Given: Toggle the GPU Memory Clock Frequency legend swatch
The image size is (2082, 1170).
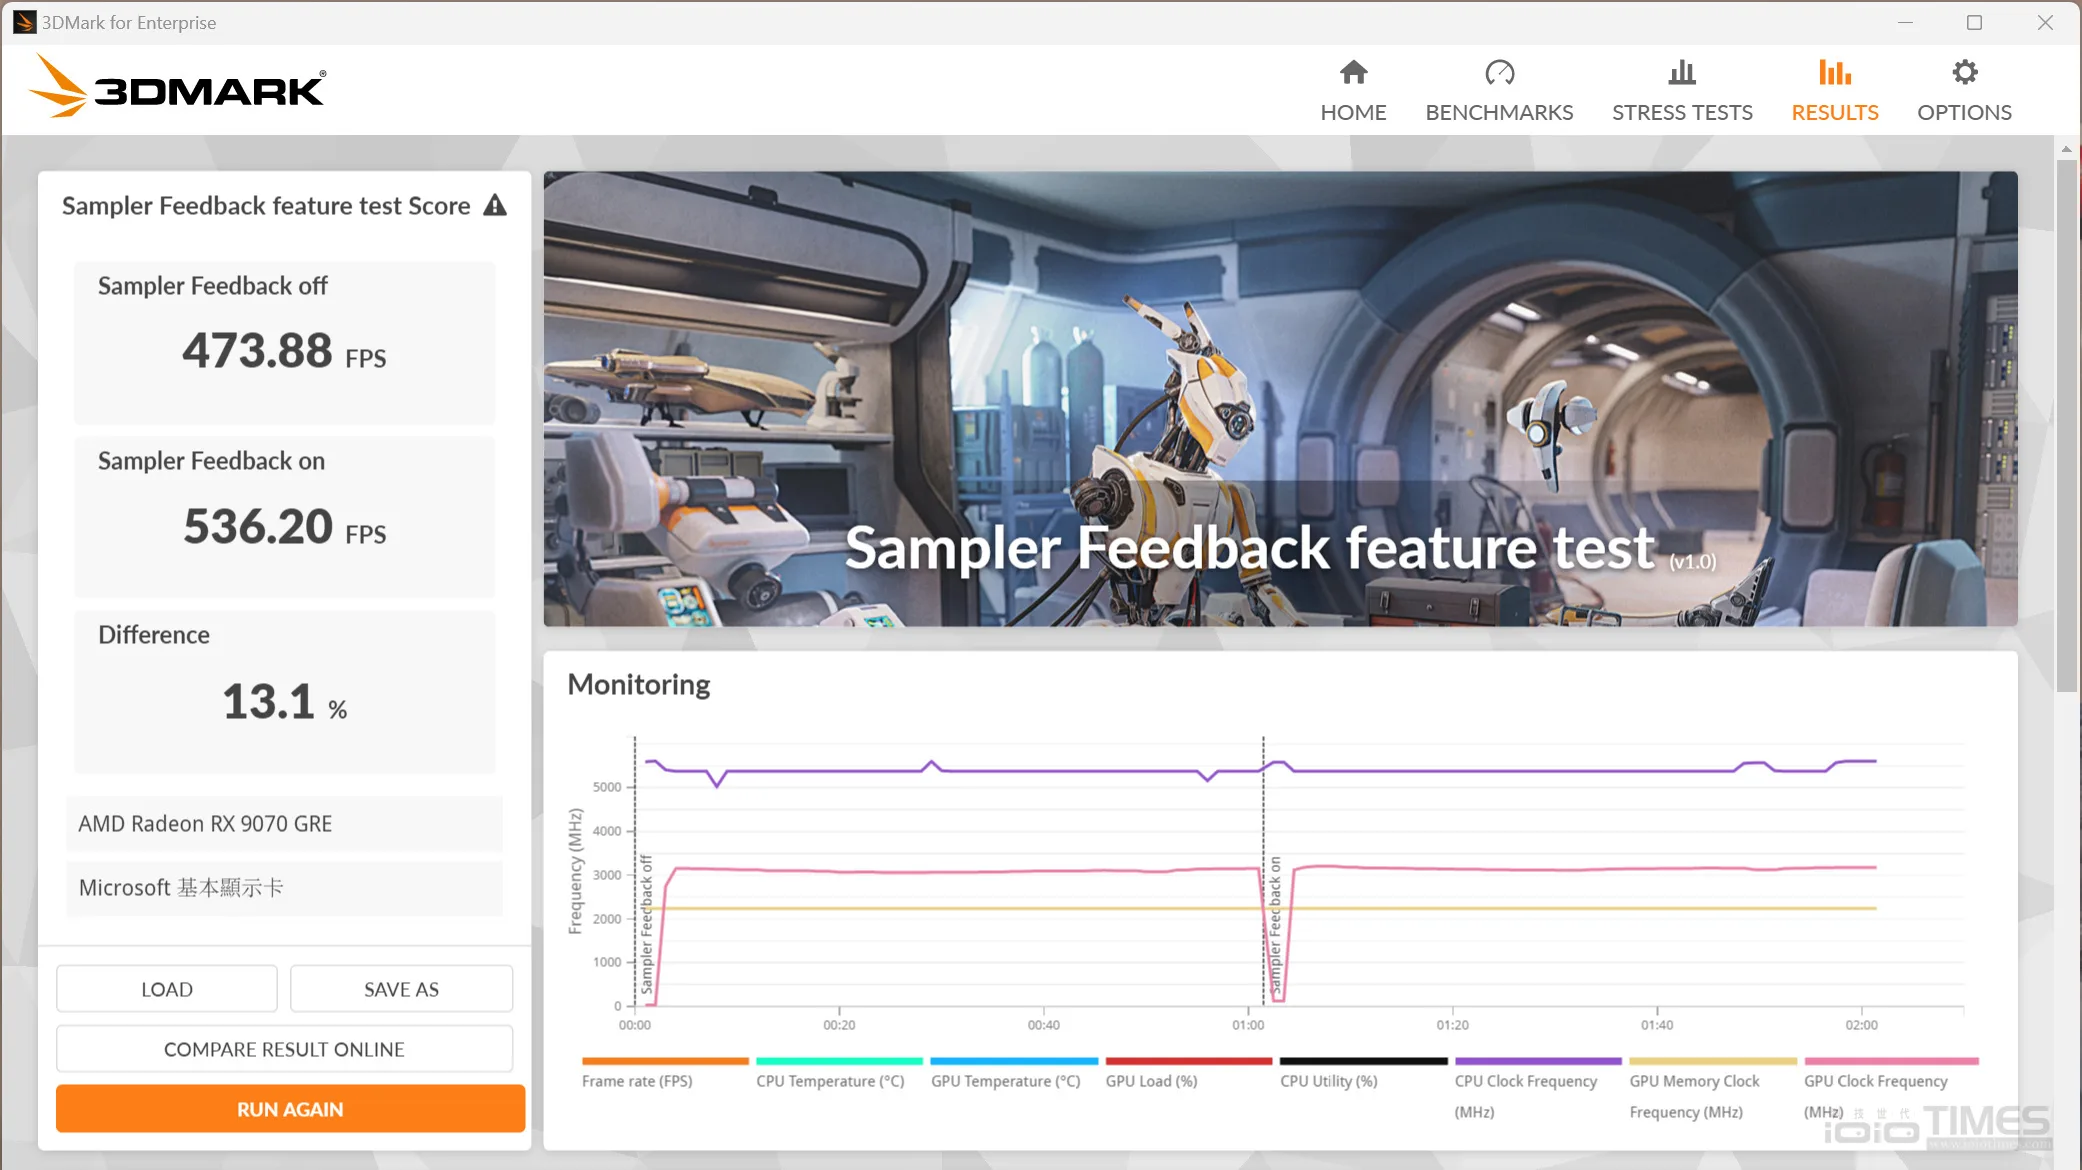Looking at the screenshot, I should tap(1713, 1061).
